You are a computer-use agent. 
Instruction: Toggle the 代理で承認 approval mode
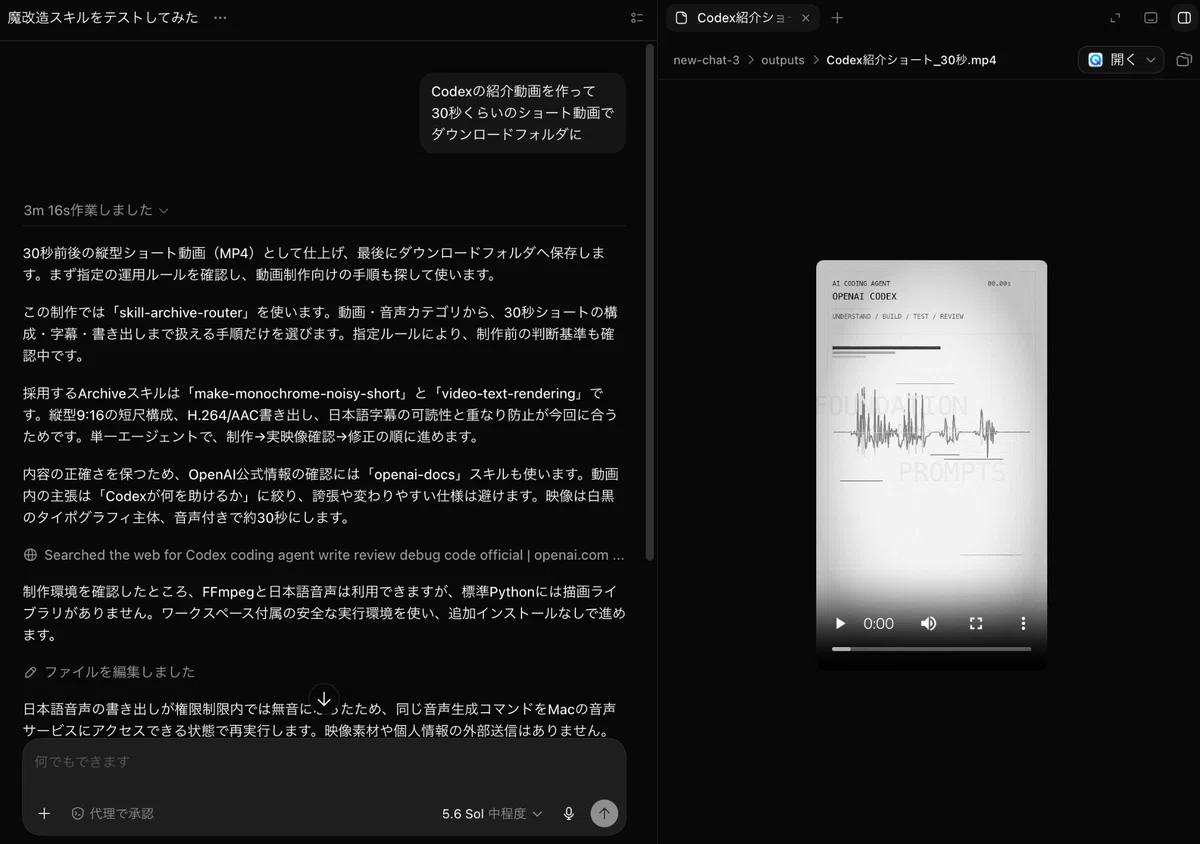[x=112, y=814]
